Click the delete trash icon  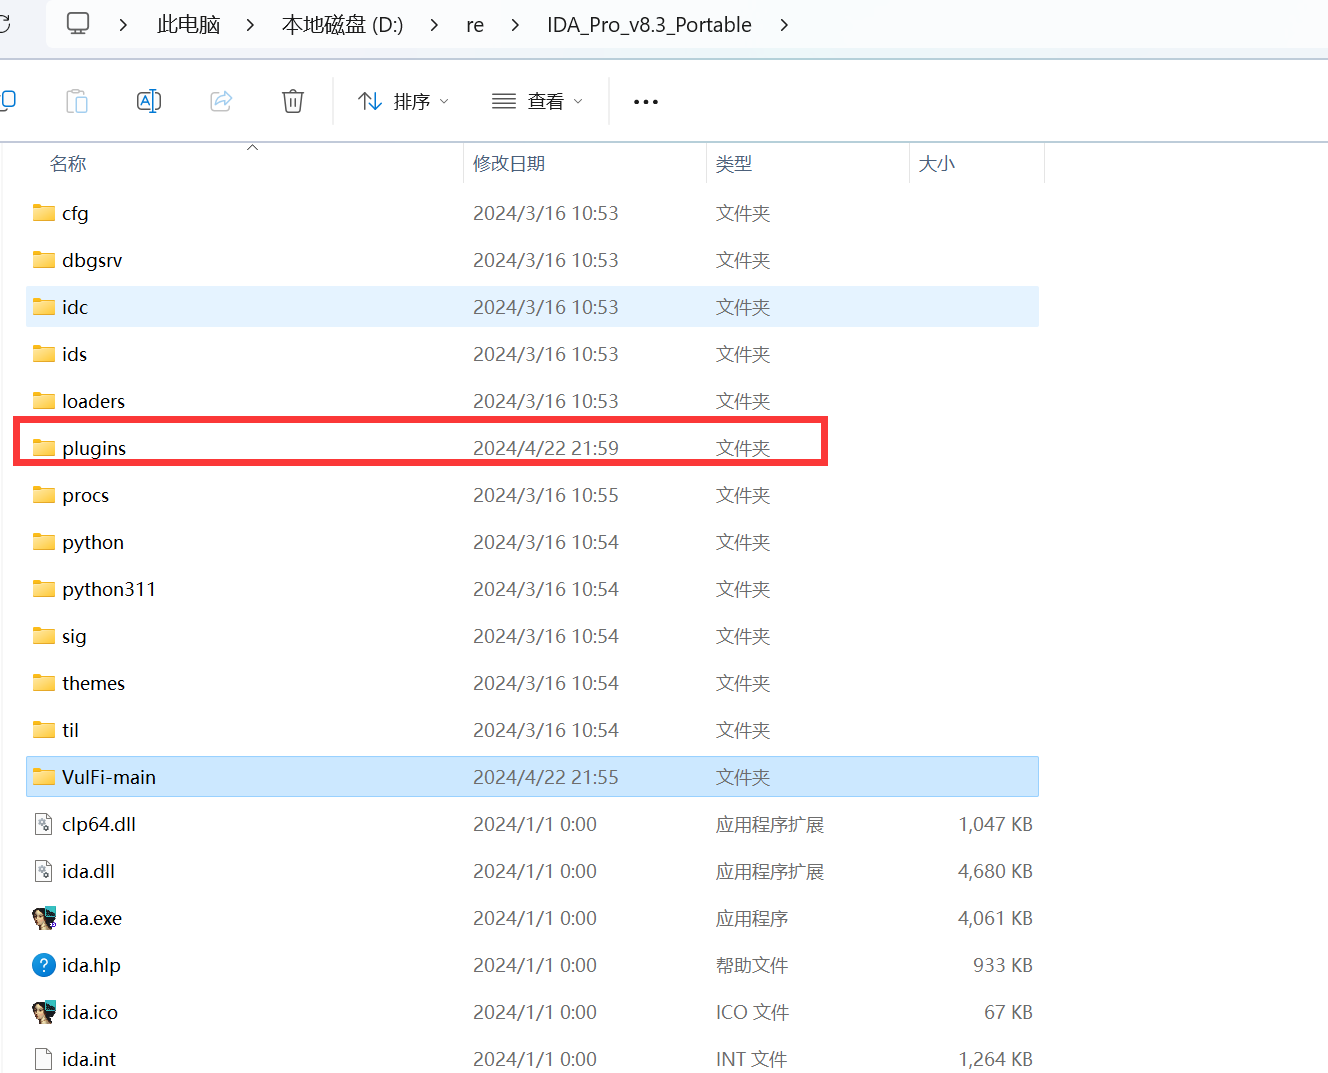click(293, 101)
